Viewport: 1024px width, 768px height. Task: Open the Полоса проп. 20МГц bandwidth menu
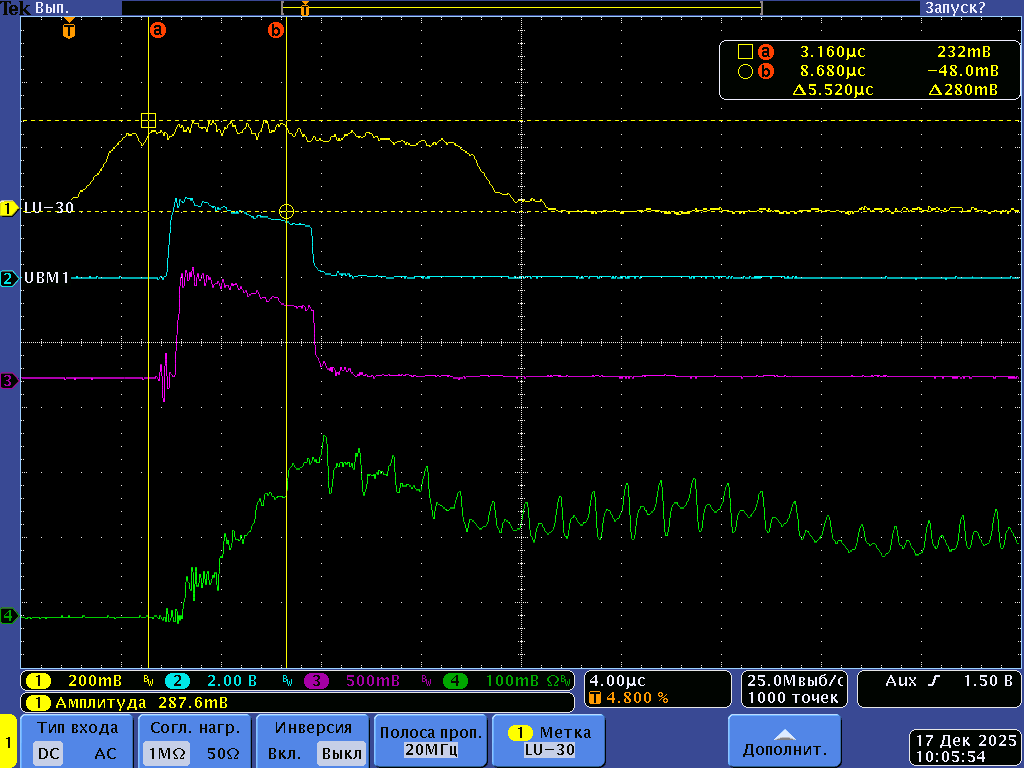(x=430, y=741)
